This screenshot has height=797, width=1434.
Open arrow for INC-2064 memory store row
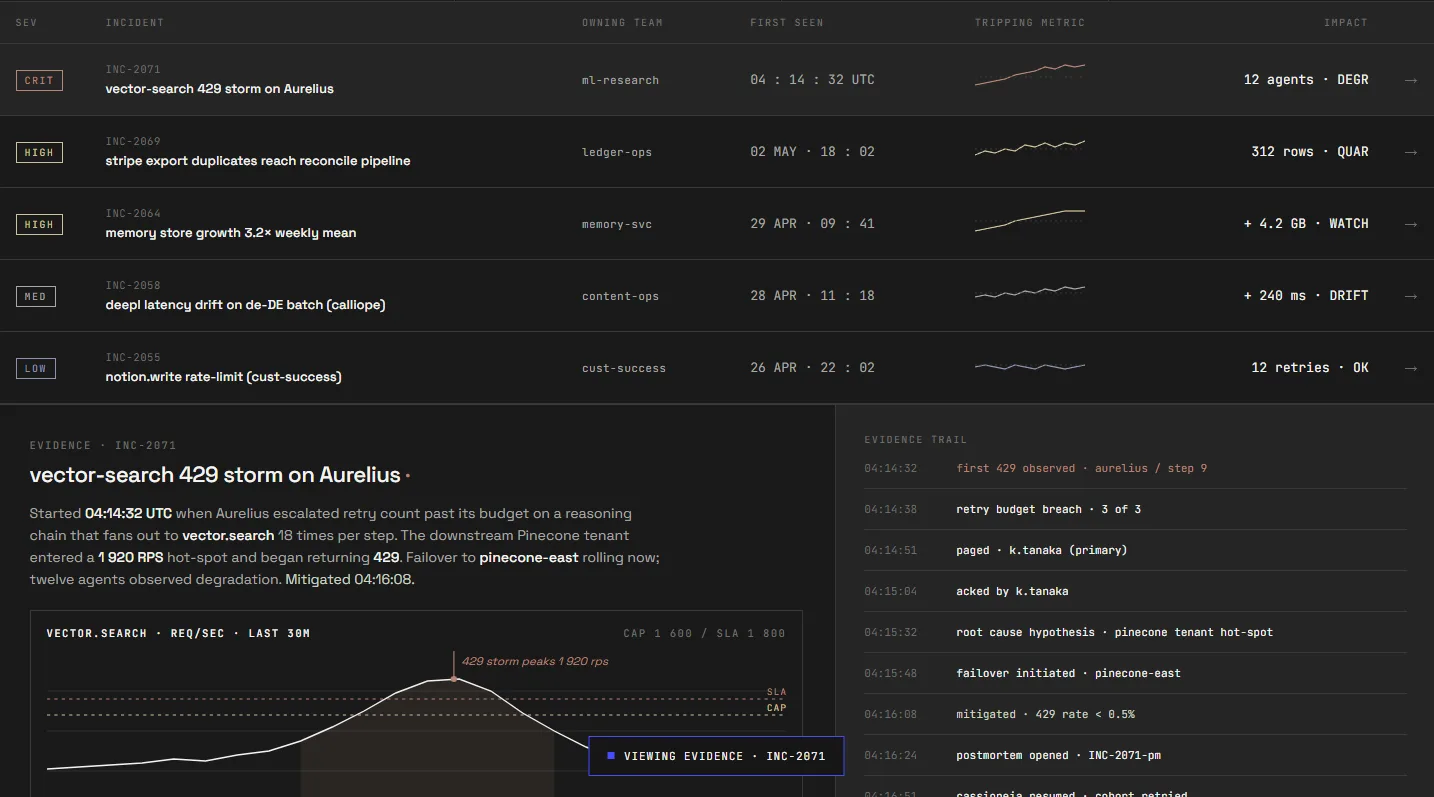[1410, 224]
